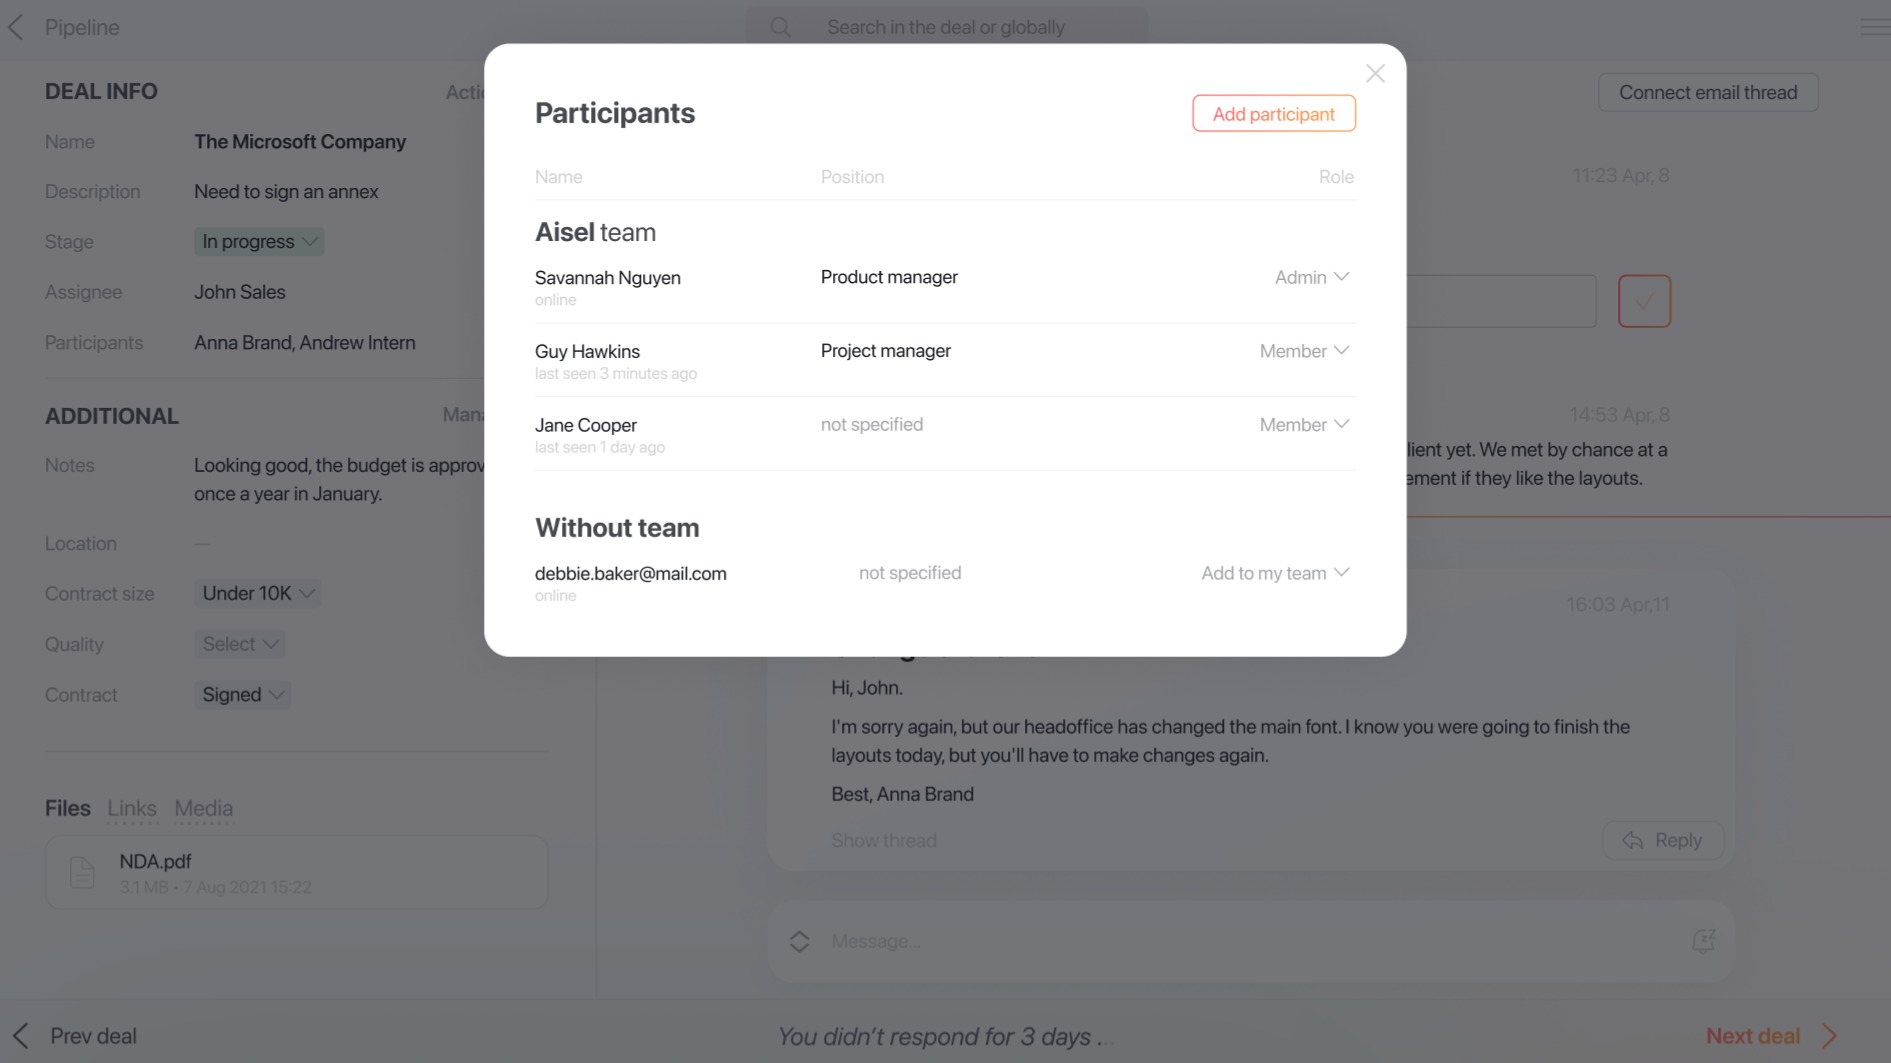Viewport: 1891px width, 1063px height.
Task: Expand Add to my team dropdown
Action: click(1275, 573)
